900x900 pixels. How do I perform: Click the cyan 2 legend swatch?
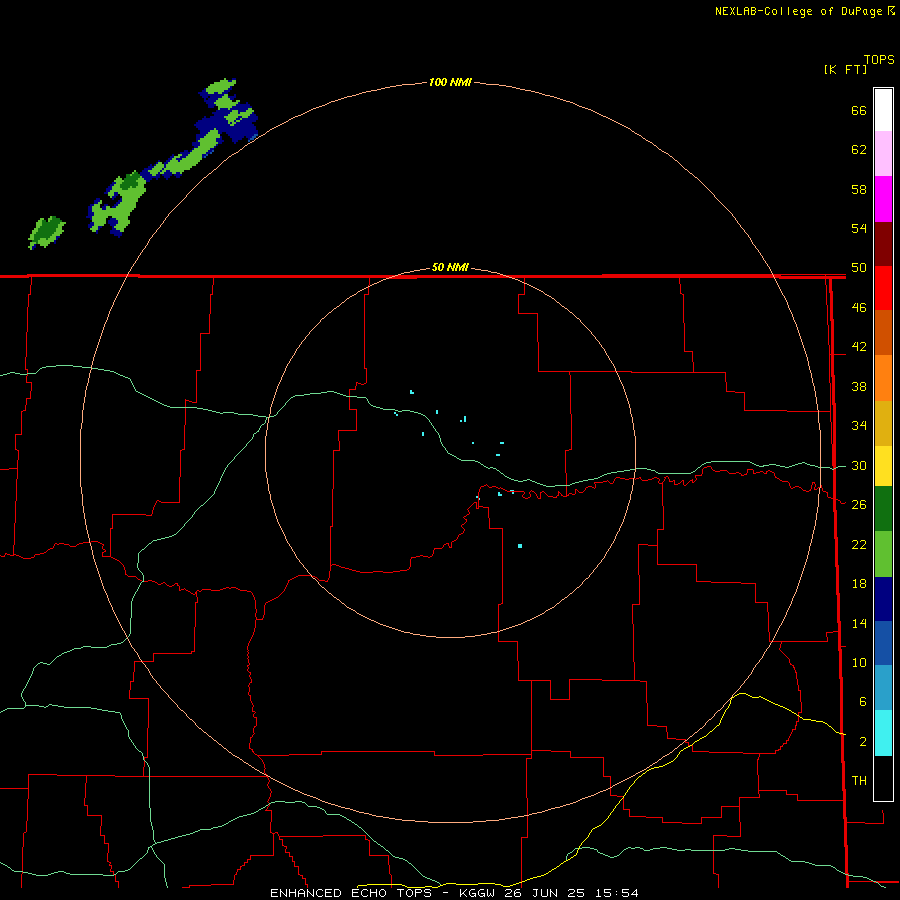883,733
